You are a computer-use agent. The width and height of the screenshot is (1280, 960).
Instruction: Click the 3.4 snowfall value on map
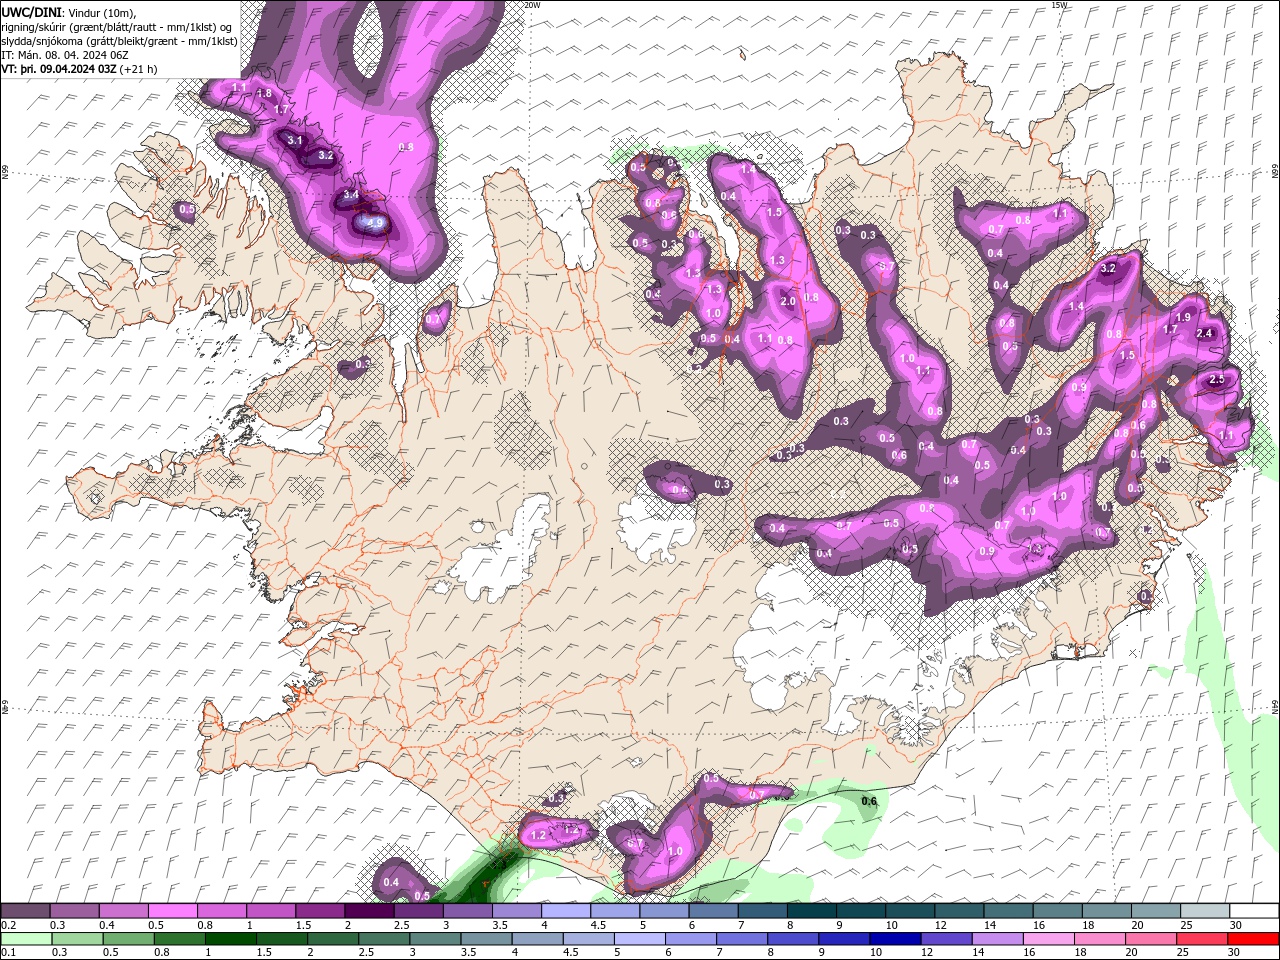[x=351, y=194]
